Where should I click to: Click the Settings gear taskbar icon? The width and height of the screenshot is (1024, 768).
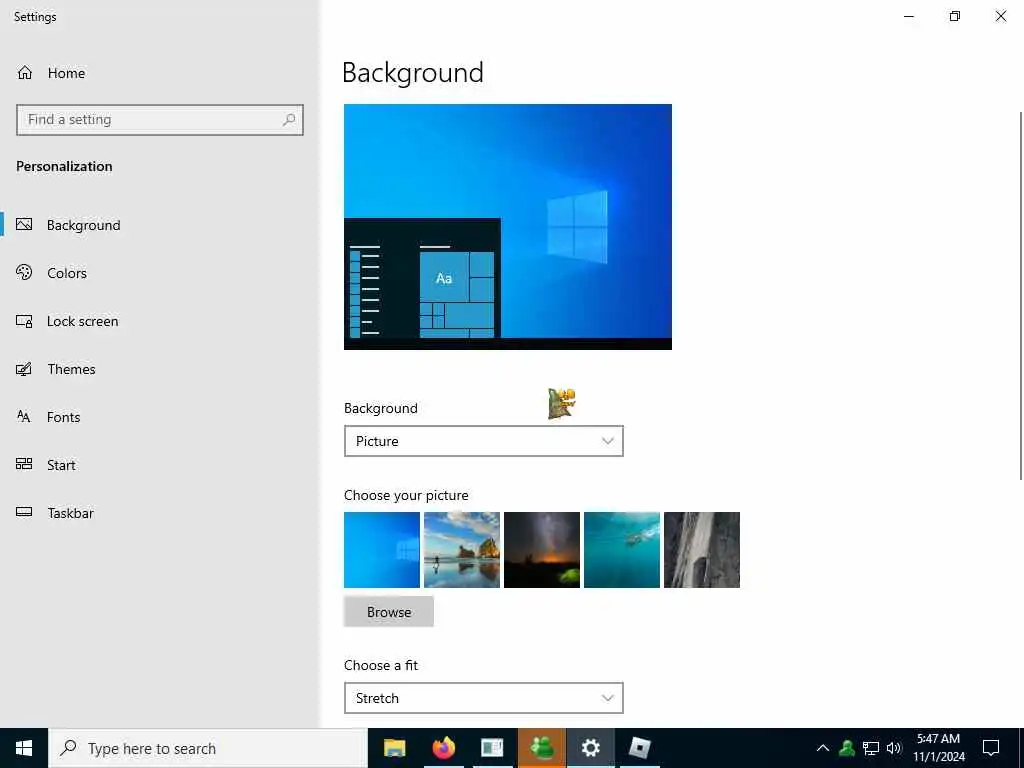(x=591, y=748)
